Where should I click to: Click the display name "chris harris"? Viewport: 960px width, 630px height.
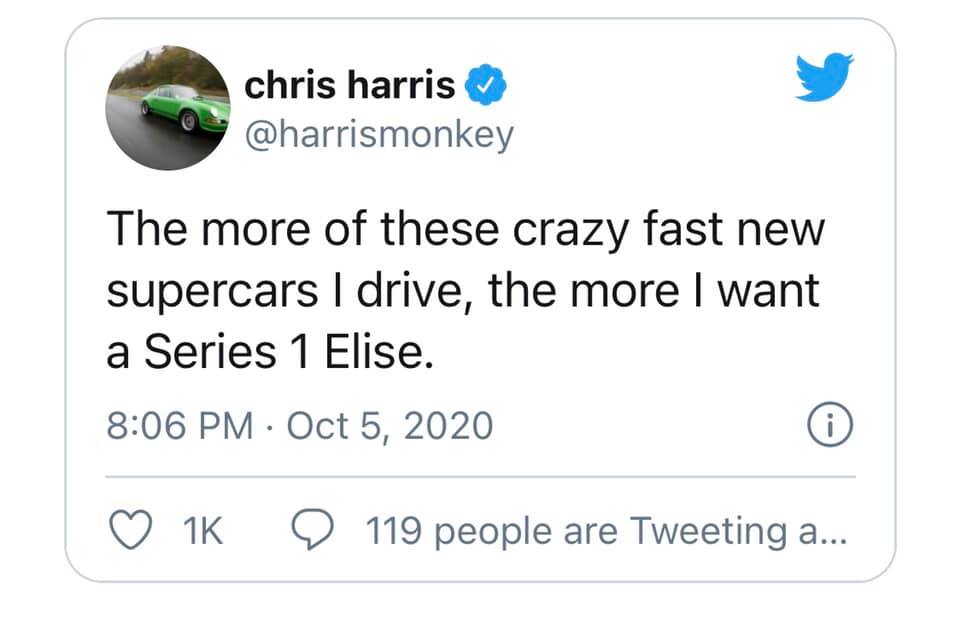point(350,87)
